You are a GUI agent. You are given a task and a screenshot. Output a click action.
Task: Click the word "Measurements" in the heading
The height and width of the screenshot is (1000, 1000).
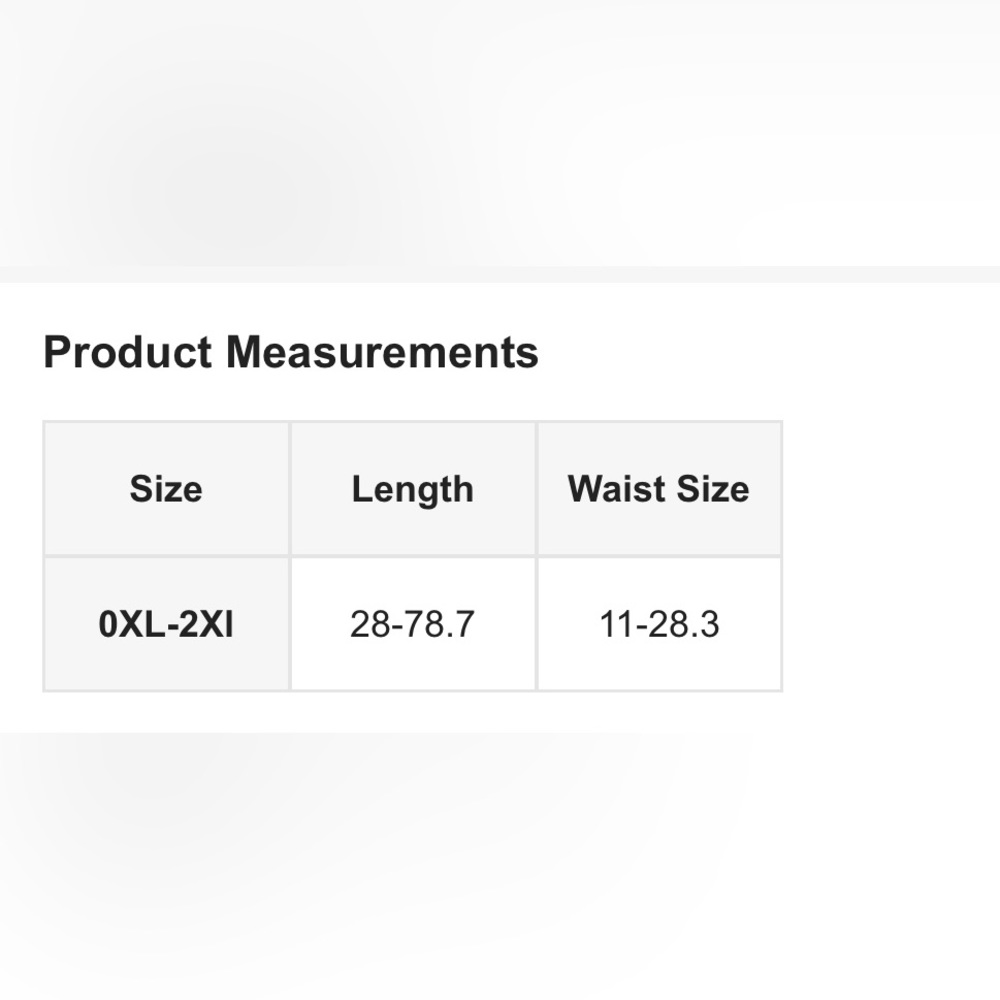pyautogui.click(x=383, y=352)
